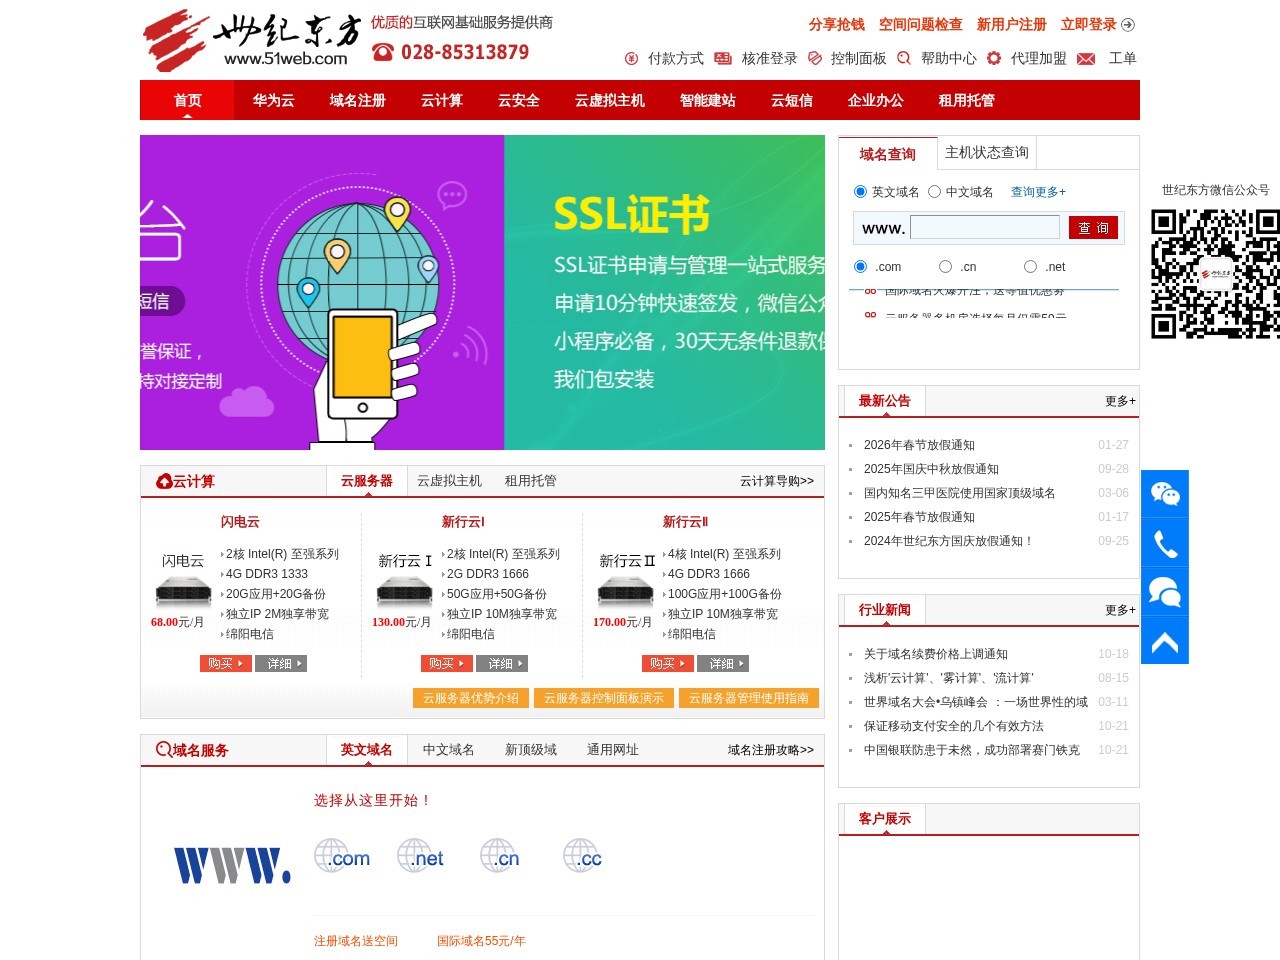The width and height of the screenshot is (1280, 960).
Task: Choose the .net domain suffix radio
Action: (1030, 266)
